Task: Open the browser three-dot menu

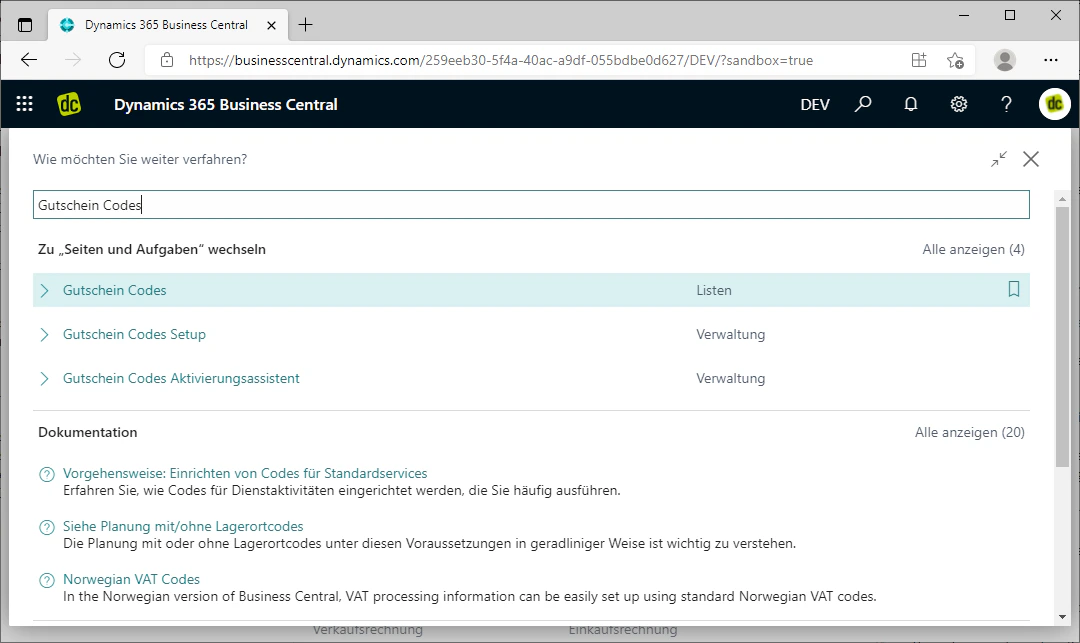Action: [x=1050, y=60]
